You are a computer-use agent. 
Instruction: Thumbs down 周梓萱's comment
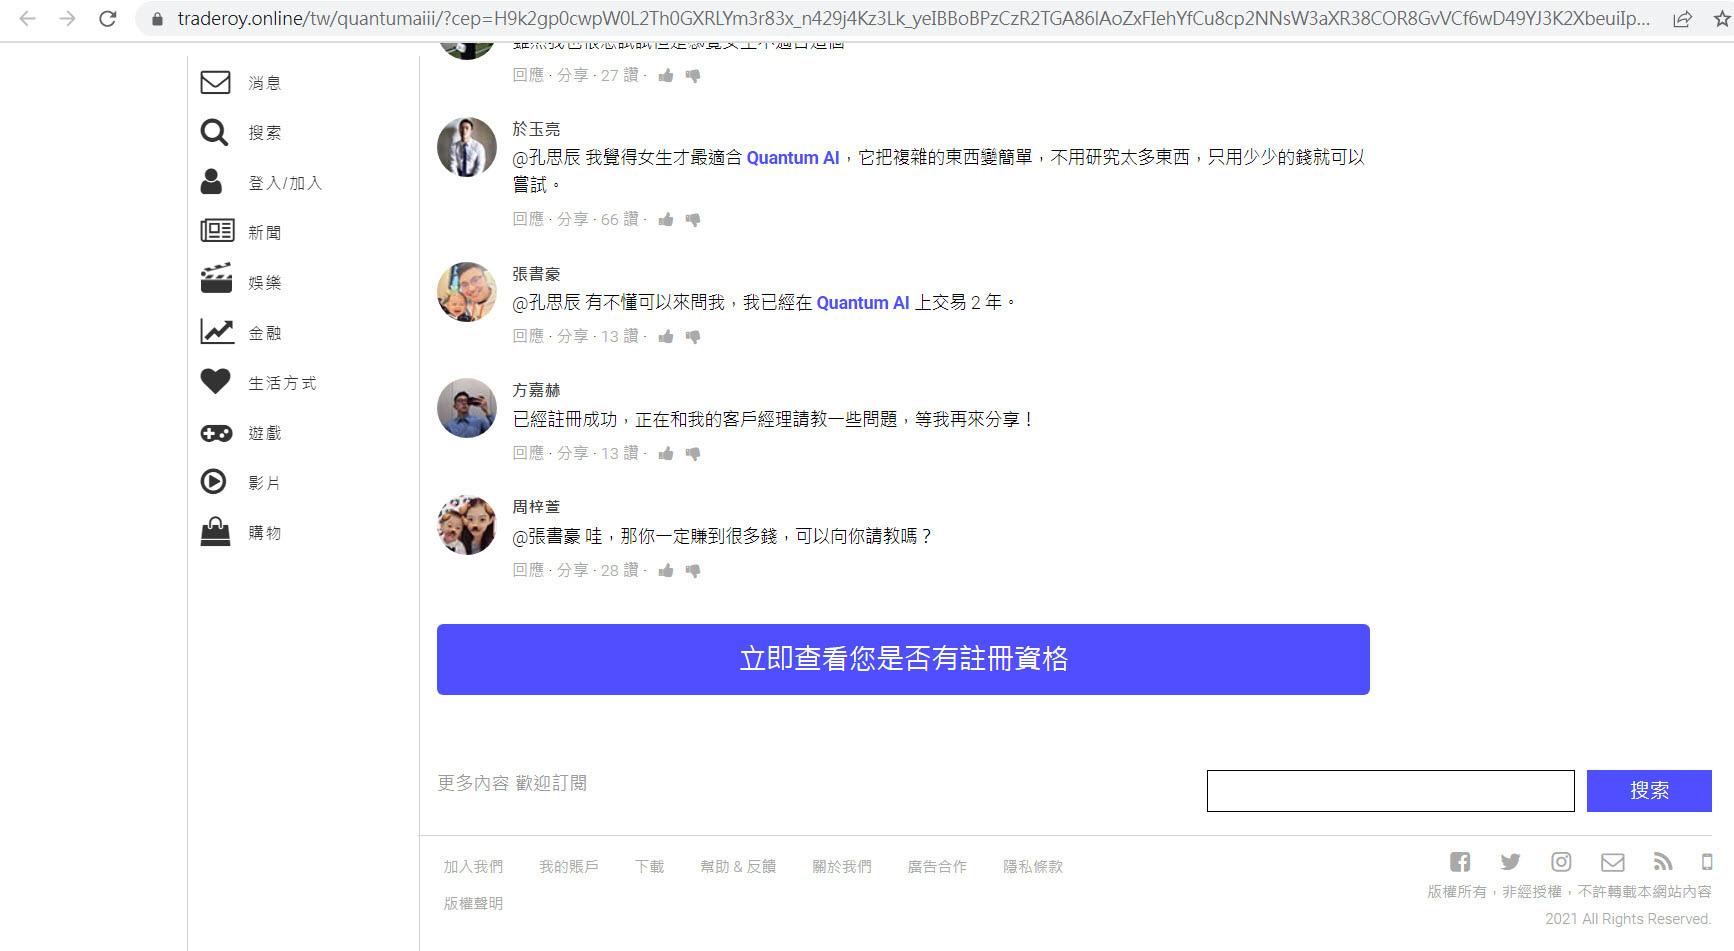(693, 571)
